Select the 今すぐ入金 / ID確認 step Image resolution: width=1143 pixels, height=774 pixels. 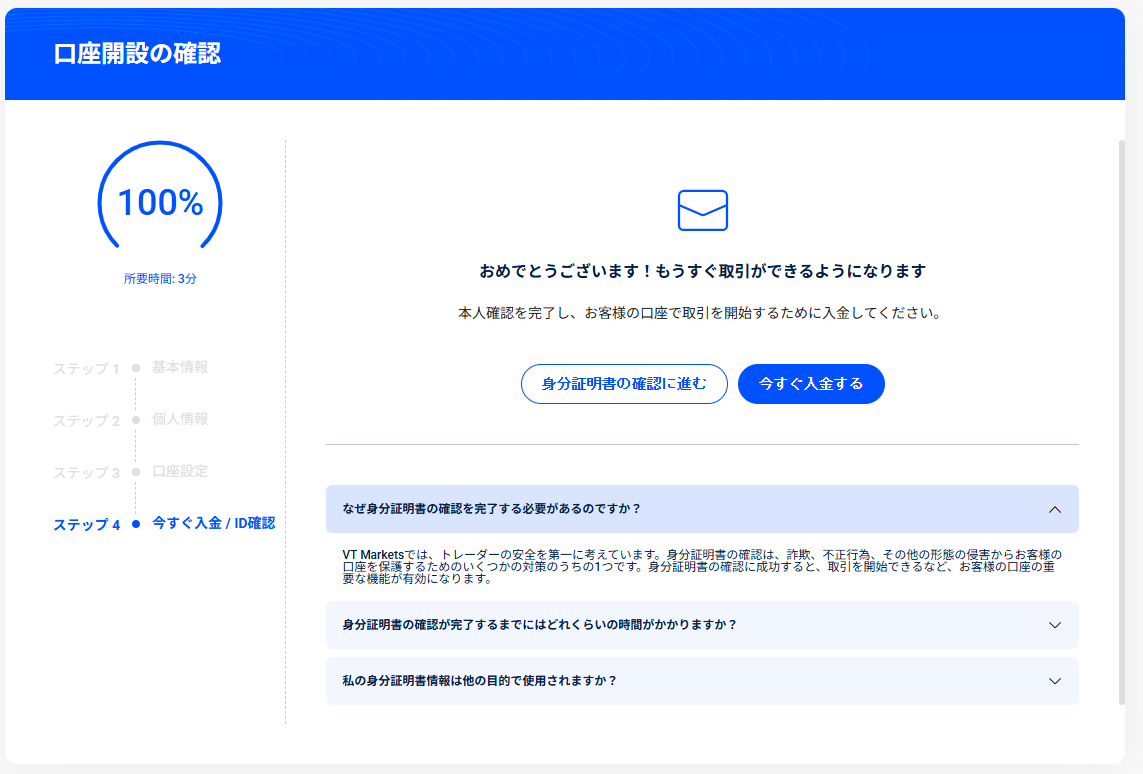[x=213, y=523]
